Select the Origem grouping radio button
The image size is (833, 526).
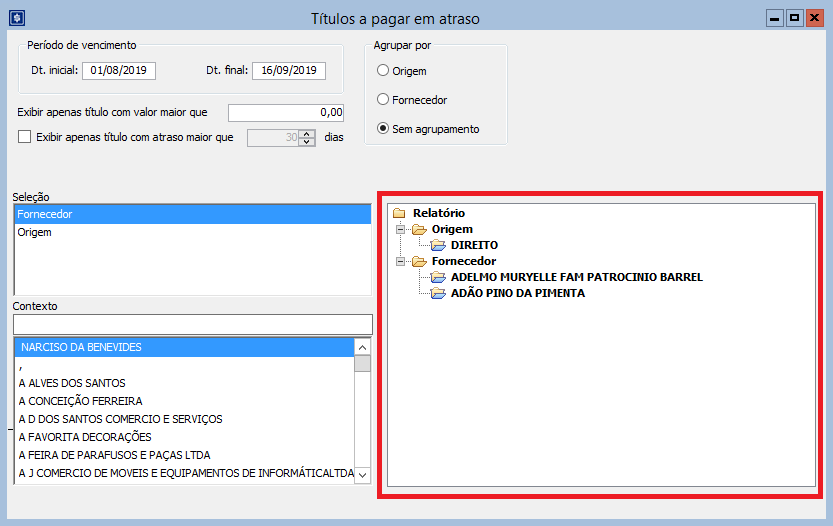pos(383,71)
